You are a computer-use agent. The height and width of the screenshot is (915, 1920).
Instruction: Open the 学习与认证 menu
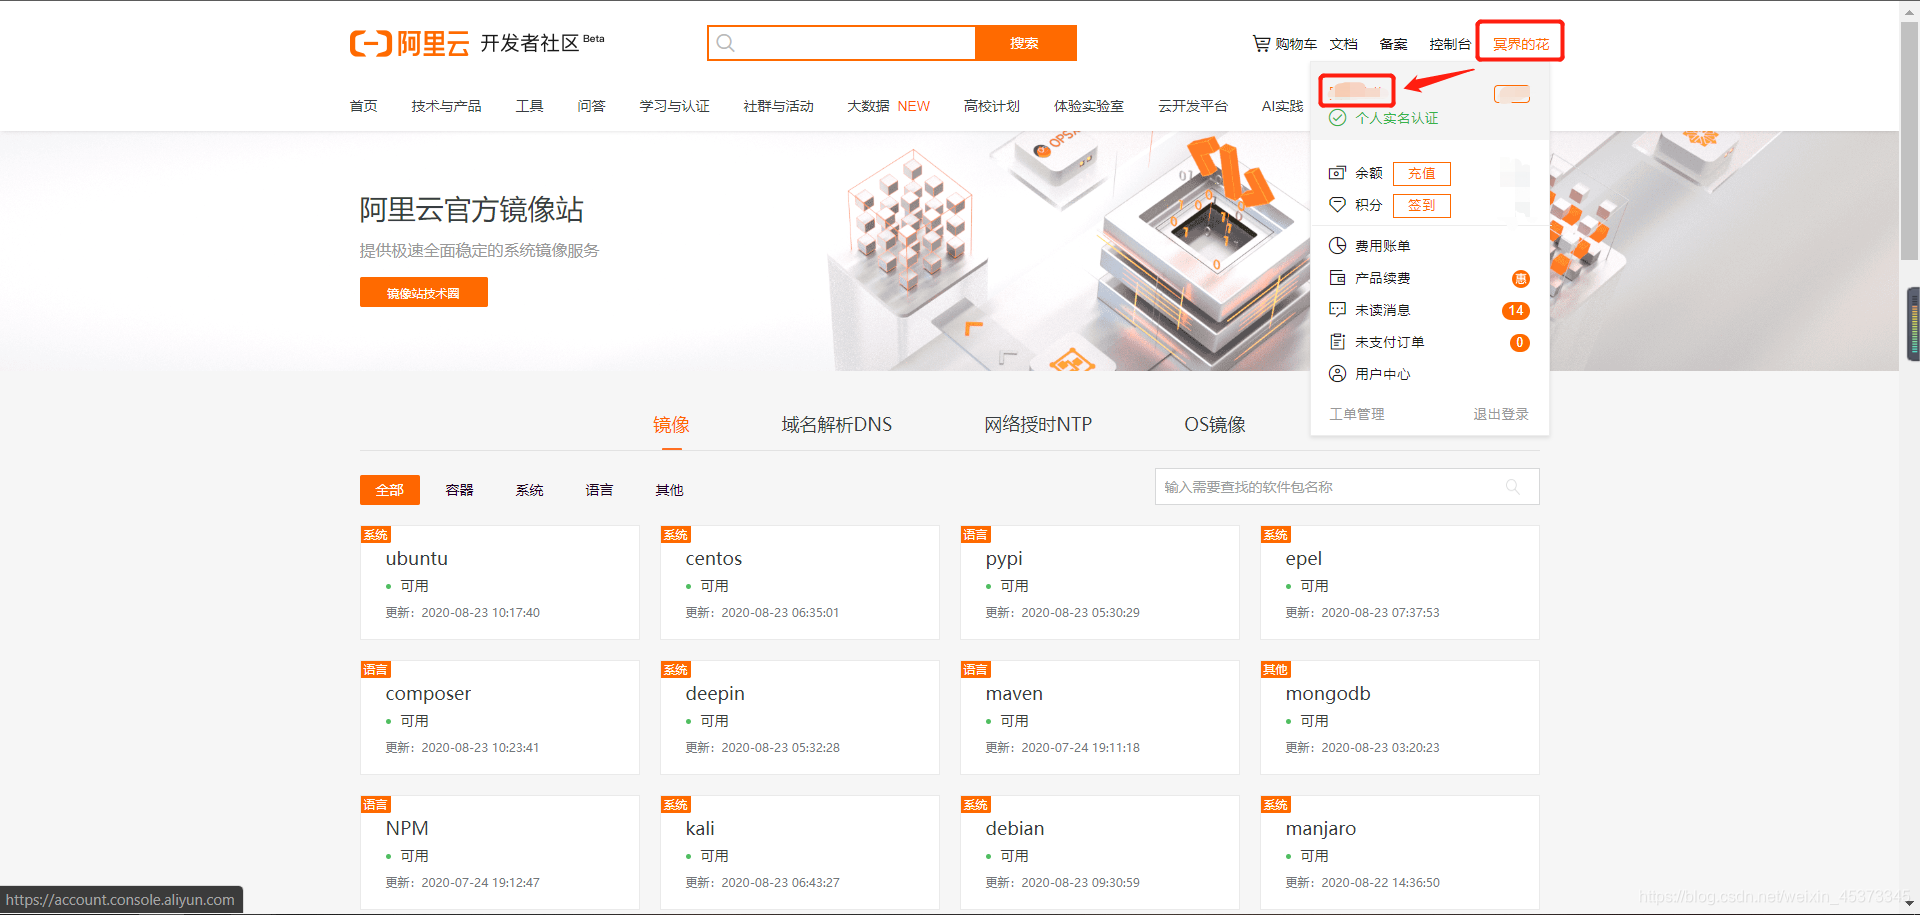click(675, 106)
